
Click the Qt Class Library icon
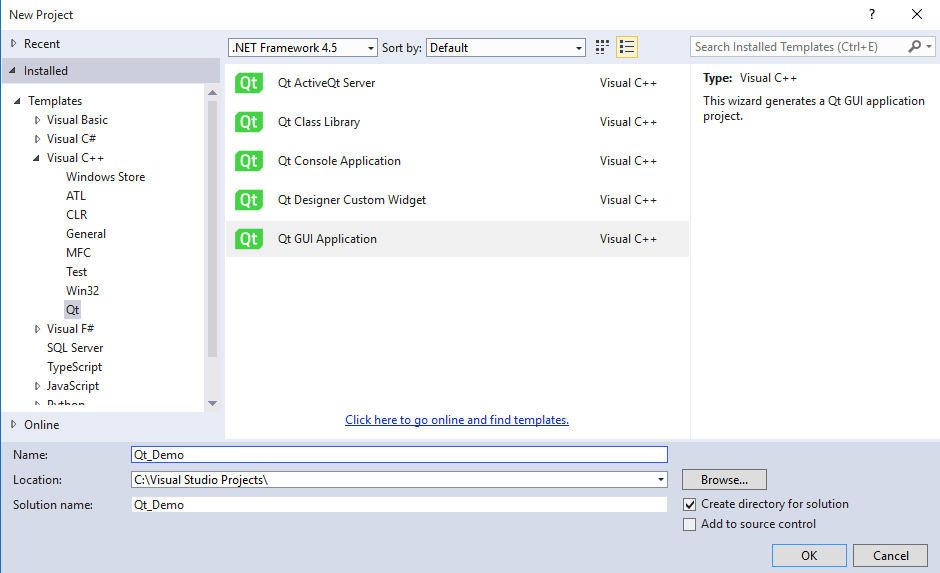click(249, 122)
